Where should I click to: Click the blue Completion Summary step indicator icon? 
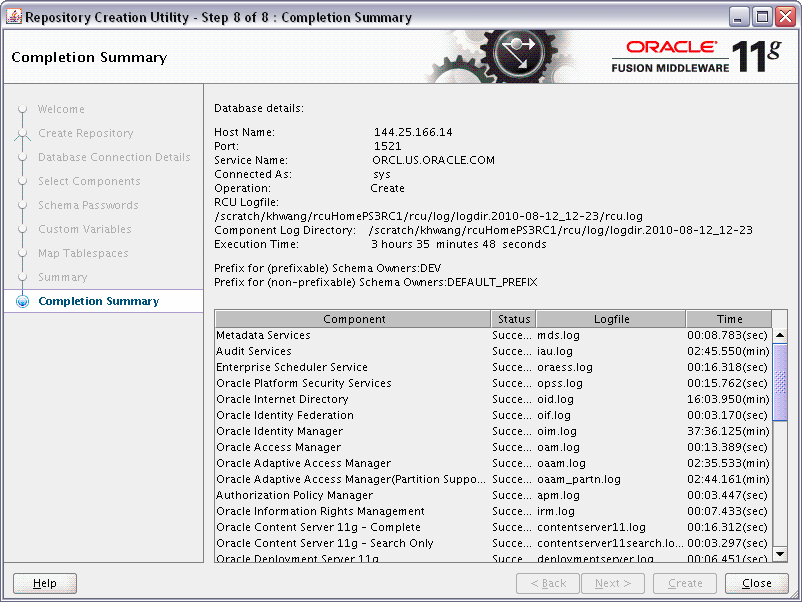coord(23,300)
